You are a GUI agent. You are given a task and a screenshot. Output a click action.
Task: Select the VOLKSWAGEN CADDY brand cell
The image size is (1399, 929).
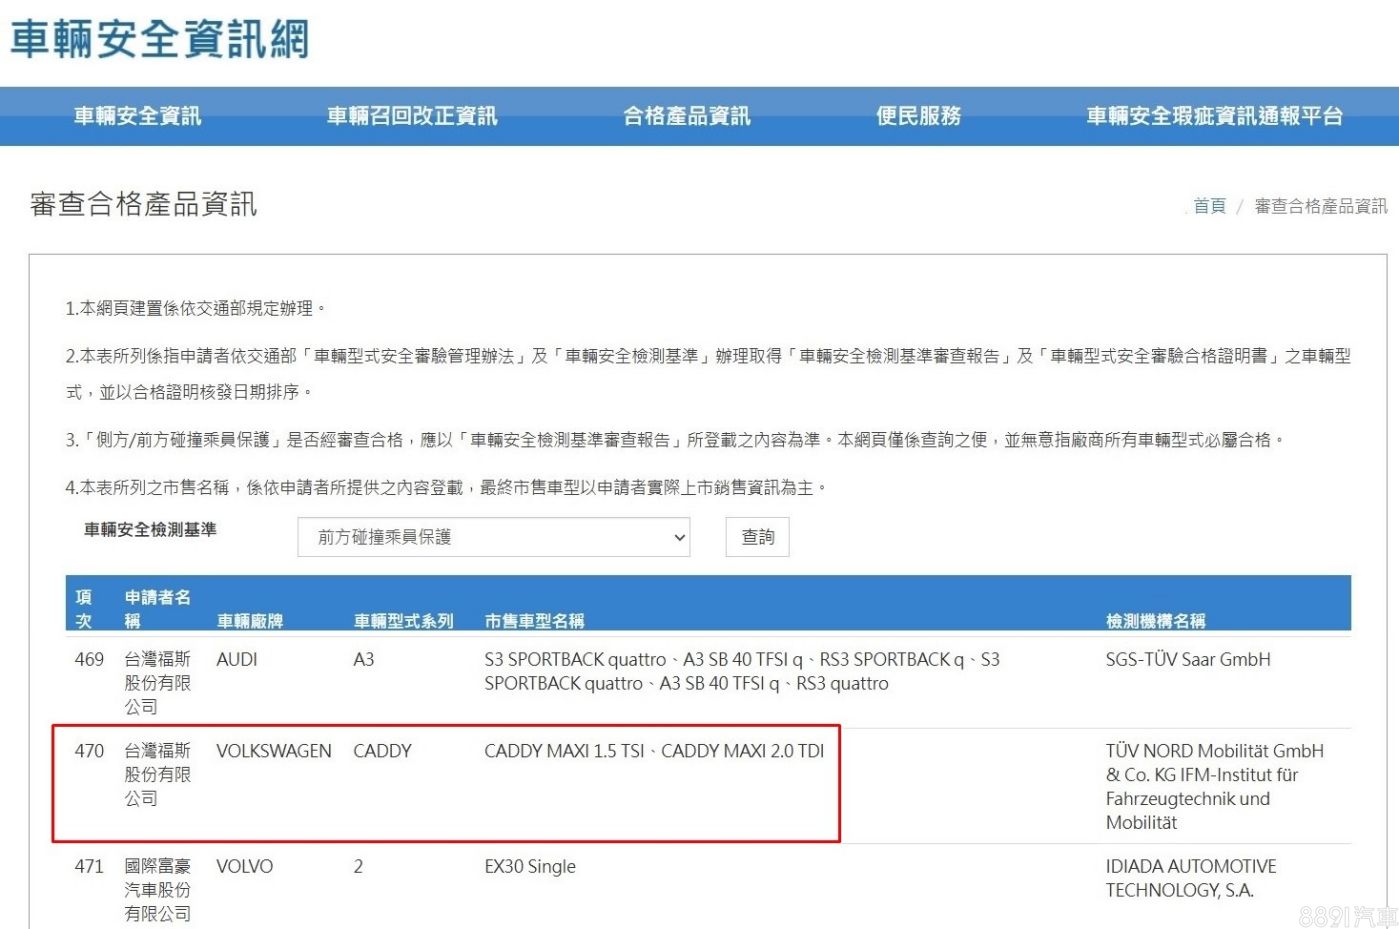tap(273, 751)
